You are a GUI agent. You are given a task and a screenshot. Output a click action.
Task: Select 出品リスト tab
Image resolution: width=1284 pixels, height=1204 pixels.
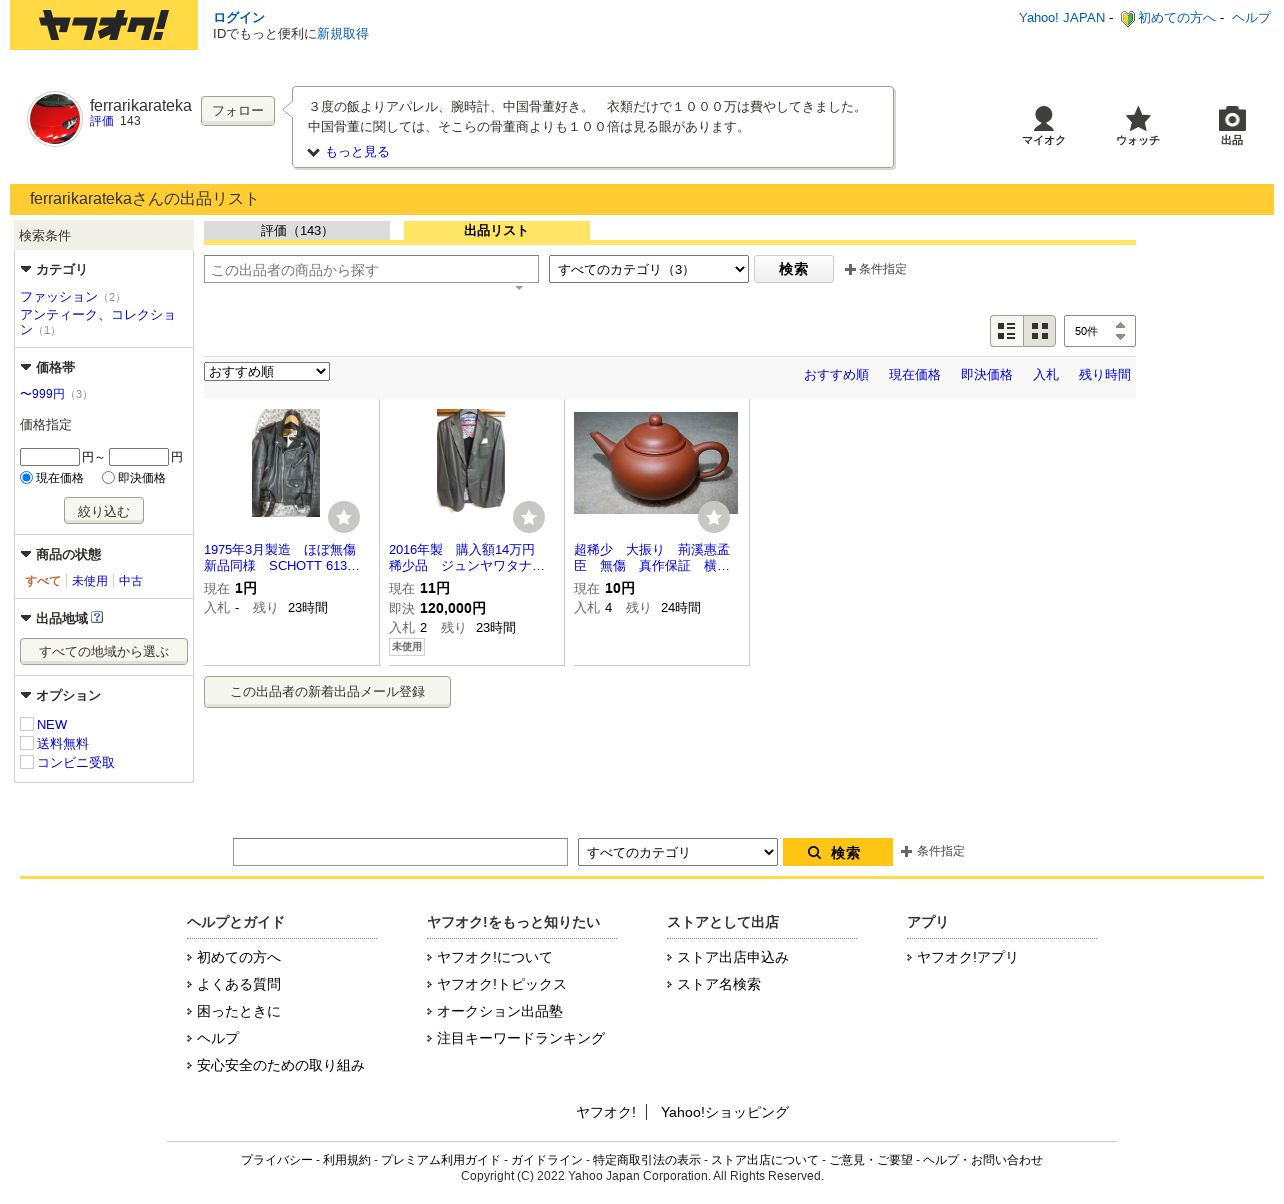(497, 231)
